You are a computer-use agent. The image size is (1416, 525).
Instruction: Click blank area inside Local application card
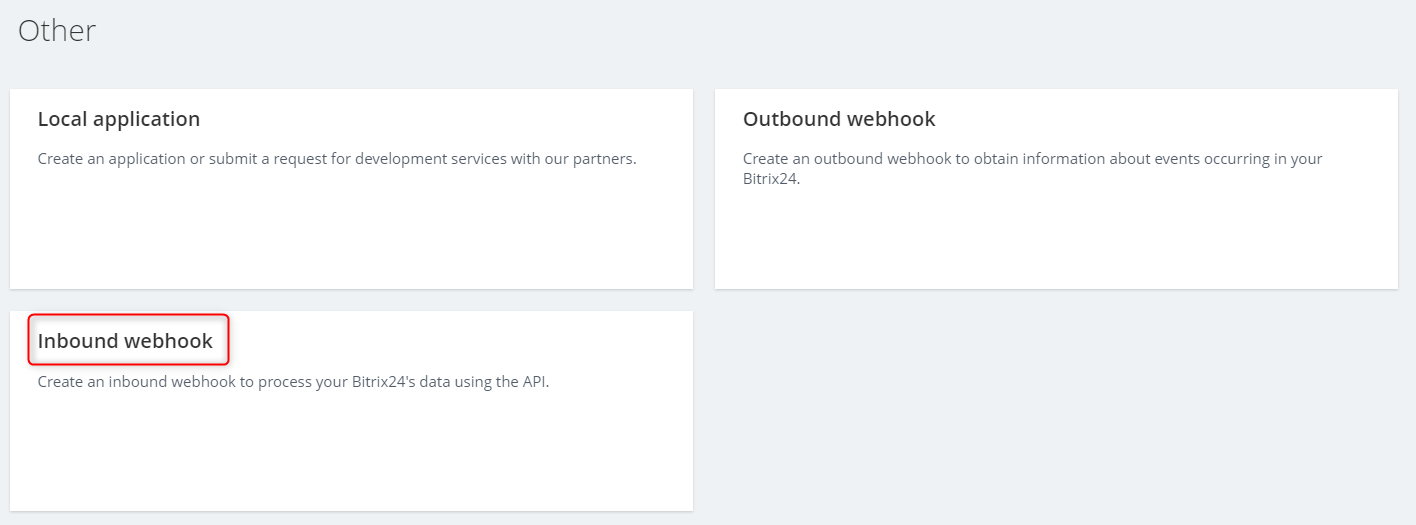tap(351, 235)
